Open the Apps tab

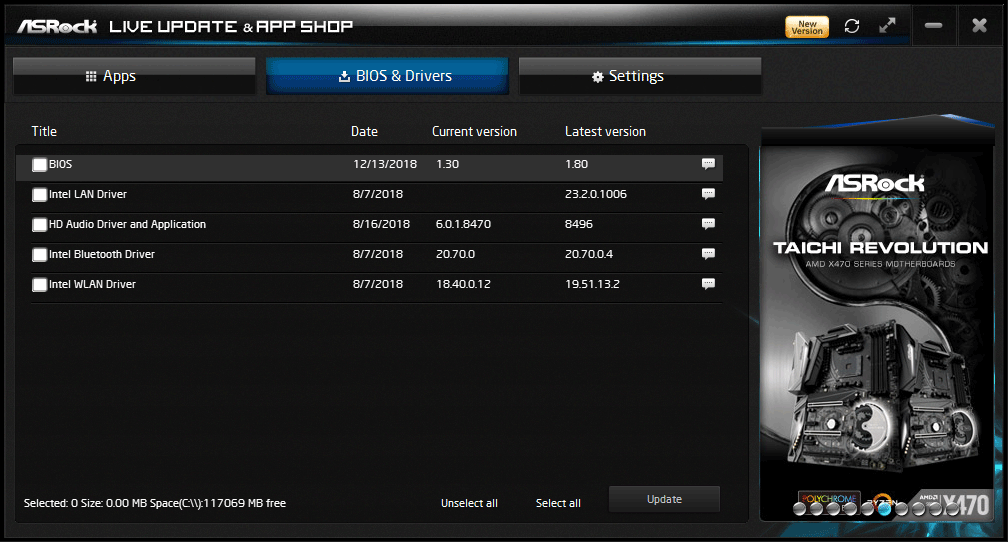pos(134,76)
